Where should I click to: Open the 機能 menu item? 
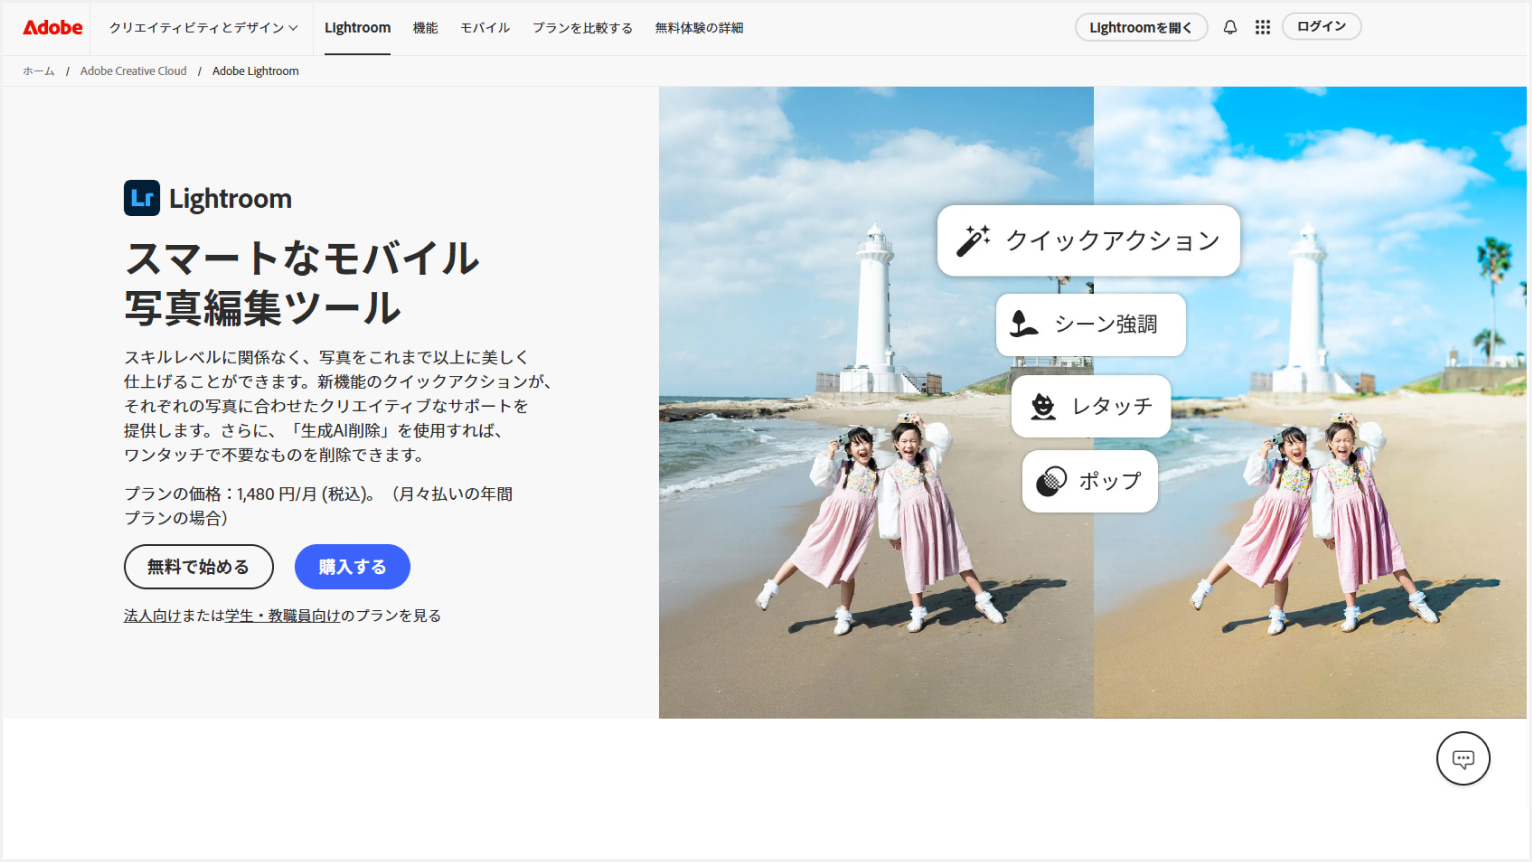pyautogui.click(x=426, y=27)
